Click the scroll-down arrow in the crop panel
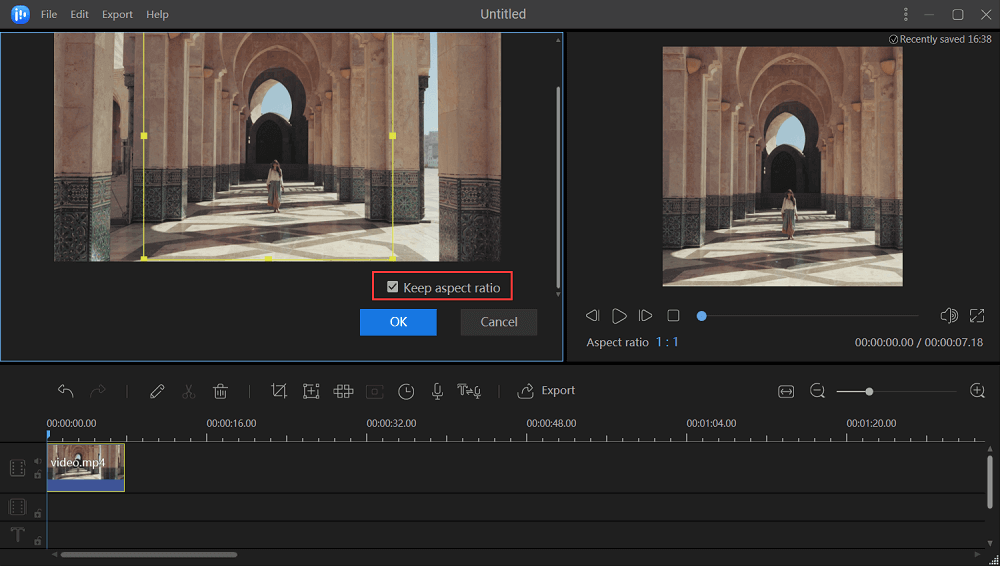 pyautogui.click(x=558, y=294)
